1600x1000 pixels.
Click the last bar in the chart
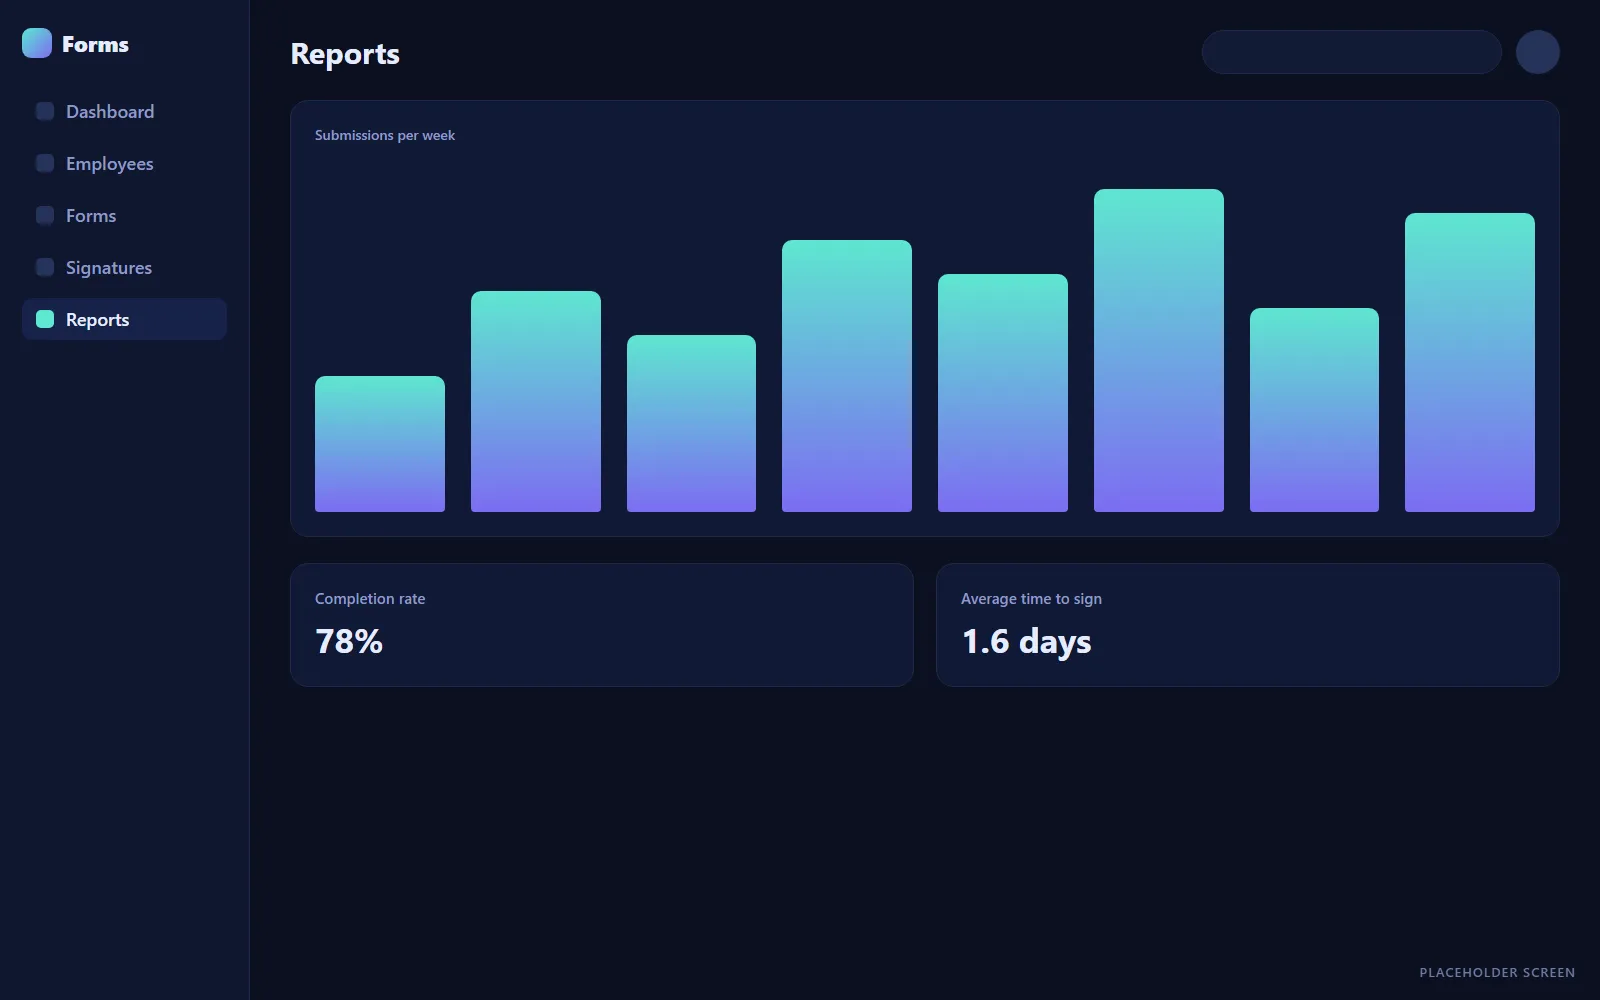click(x=1470, y=362)
